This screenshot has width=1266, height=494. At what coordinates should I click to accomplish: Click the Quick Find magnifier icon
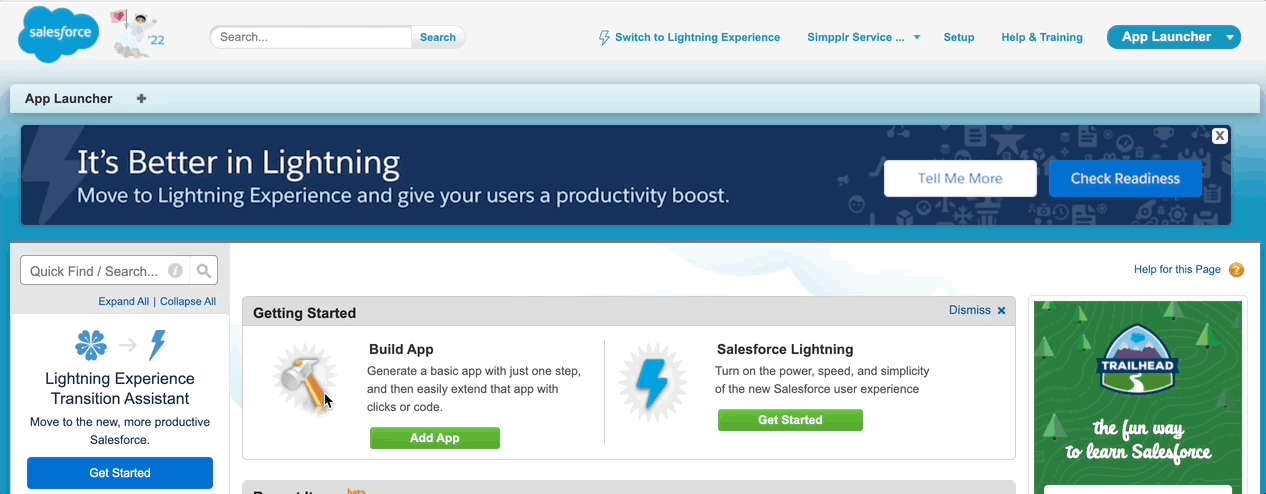coord(204,270)
